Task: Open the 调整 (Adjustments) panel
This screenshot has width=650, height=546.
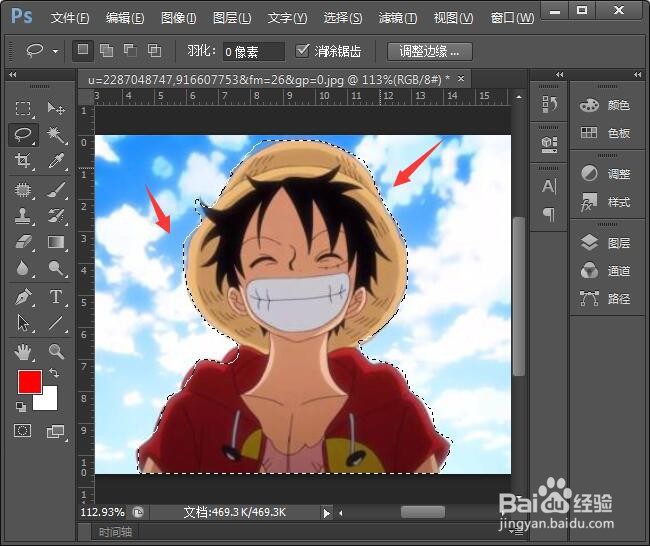Action: point(605,174)
